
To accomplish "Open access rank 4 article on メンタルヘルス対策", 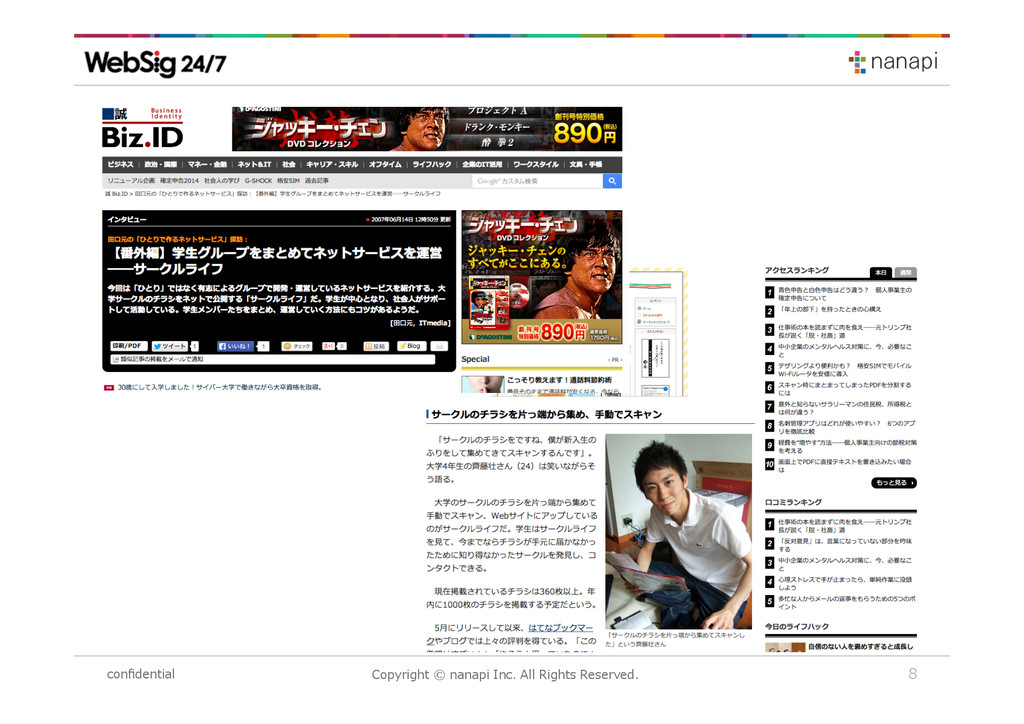I will [844, 351].
